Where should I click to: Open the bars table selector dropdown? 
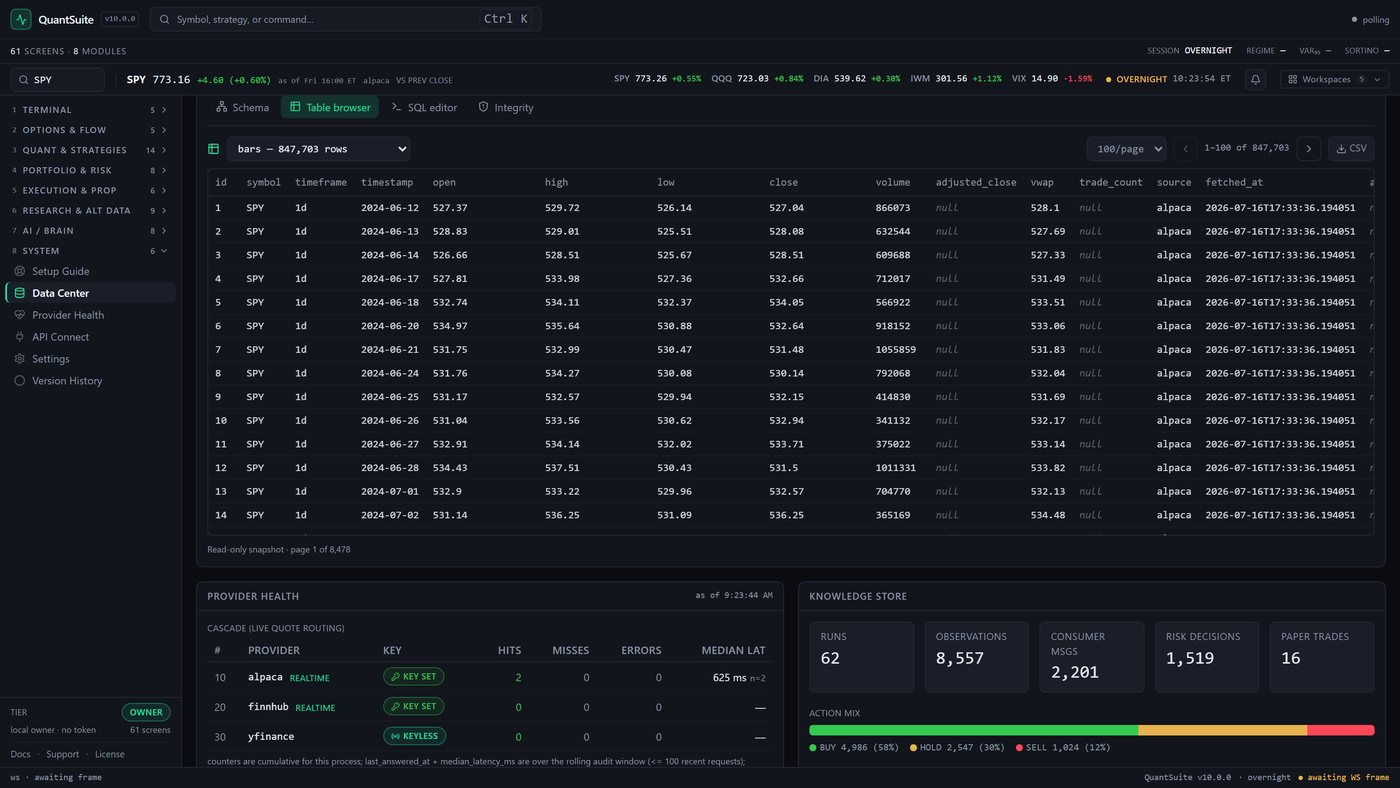coord(318,149)
